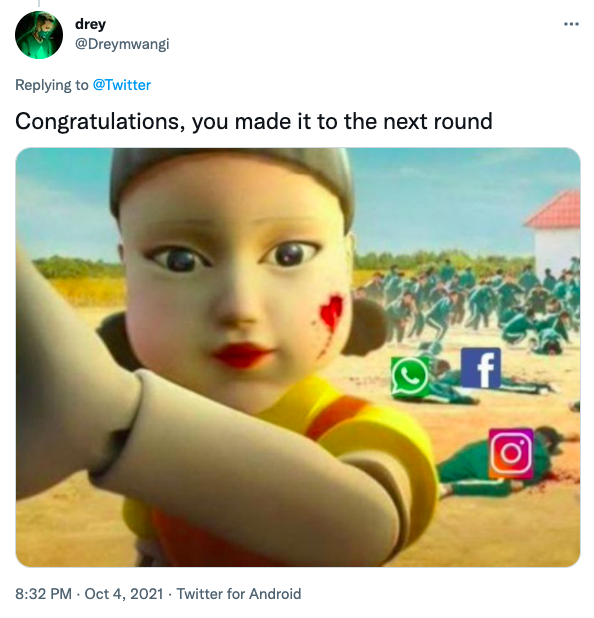Click drey's green profile avatar
The image size is (594, 618).
39,35
